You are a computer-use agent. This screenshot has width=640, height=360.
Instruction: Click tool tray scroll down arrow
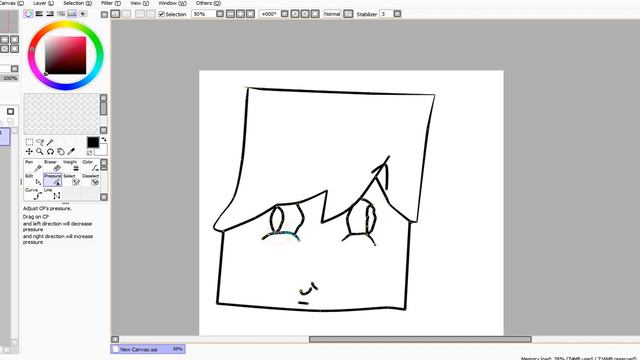click(x=104, y=197)
